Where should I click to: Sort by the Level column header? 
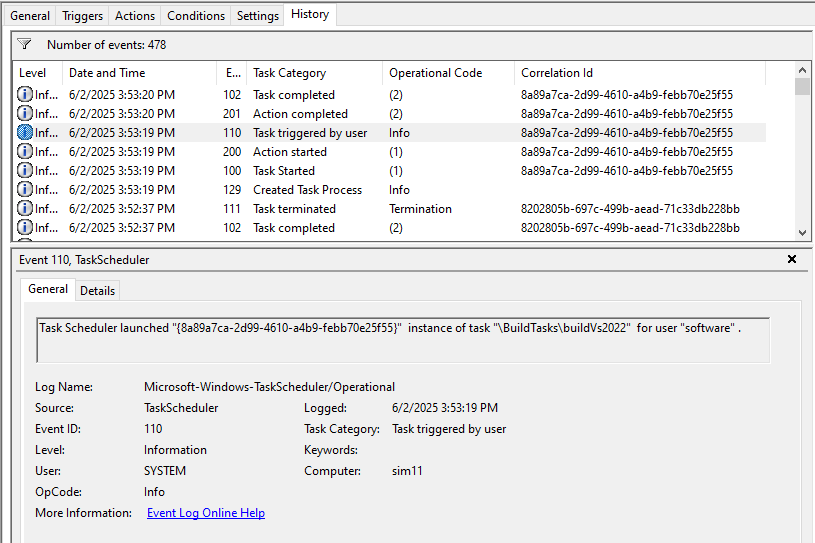(x=37, y=73)
